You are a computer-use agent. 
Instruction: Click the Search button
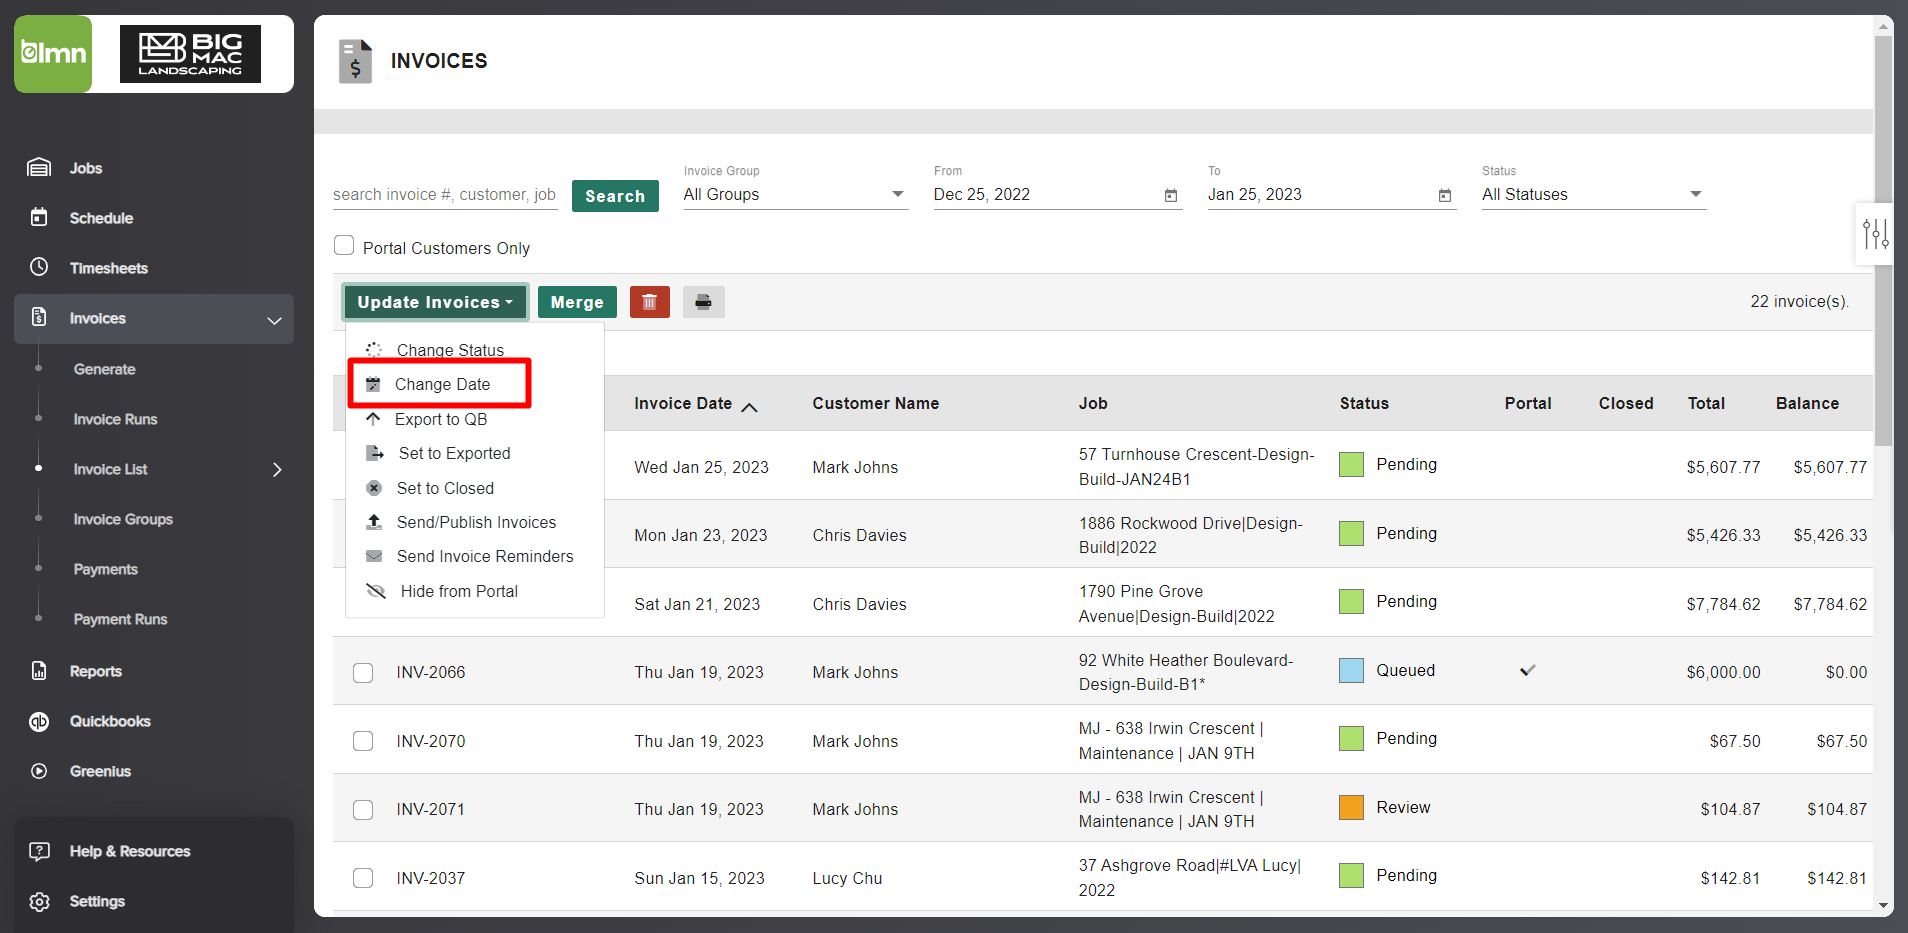(x=614, y=195)
